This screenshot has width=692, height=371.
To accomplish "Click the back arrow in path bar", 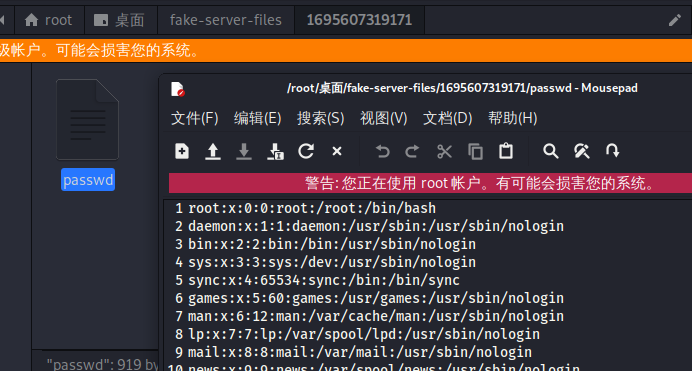I will click(x=2, y=20).
